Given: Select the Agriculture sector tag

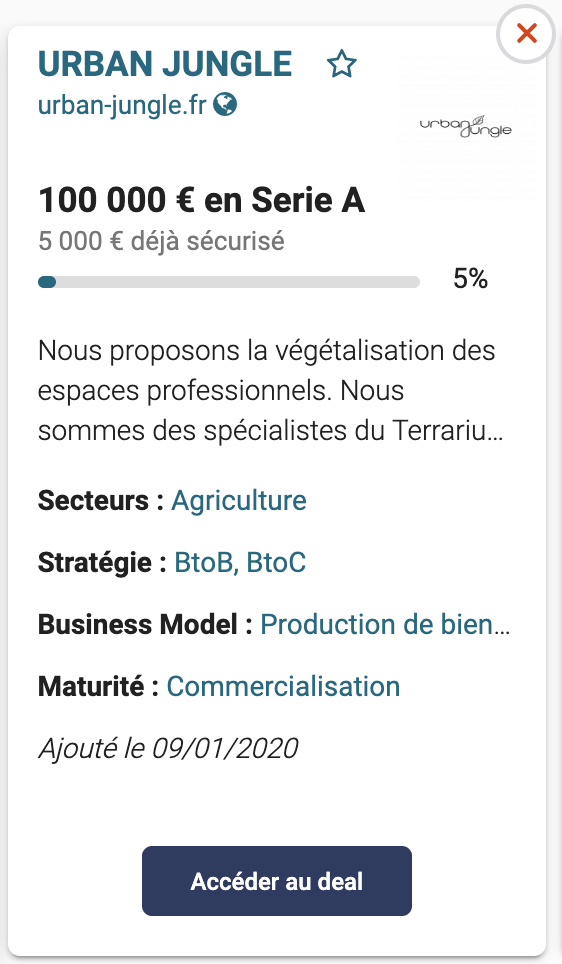Looking at the screenshot, I should click(239, 500).
